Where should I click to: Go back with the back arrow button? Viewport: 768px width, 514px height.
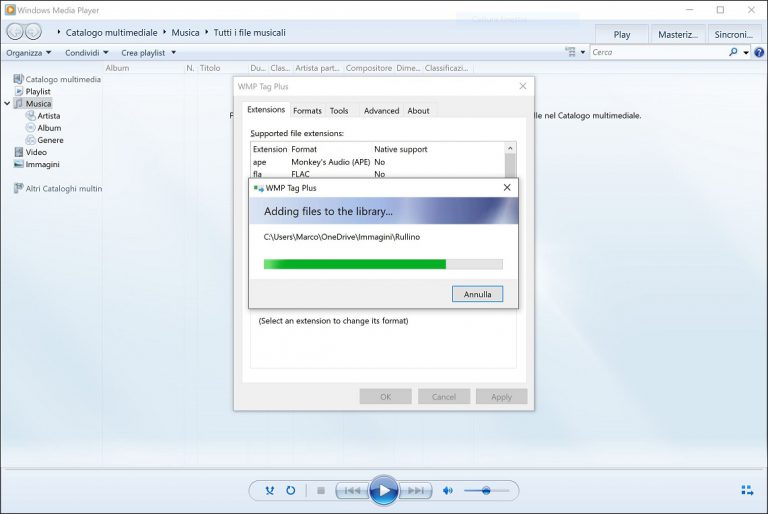tap(15, 32)
